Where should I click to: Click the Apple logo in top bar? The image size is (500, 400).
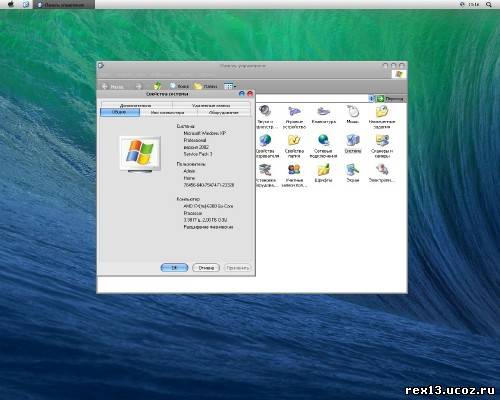click(x=11, y=4)
